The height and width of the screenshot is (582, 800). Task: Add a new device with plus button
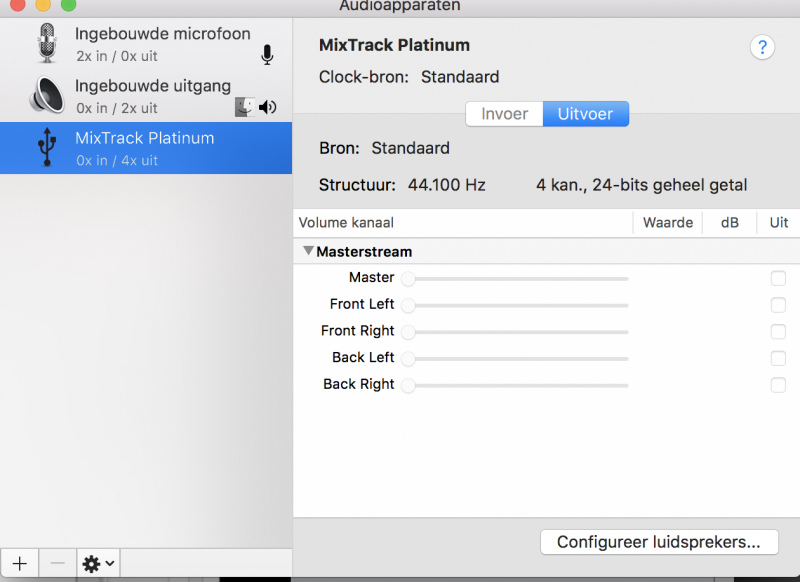pyautogui.click(x=19, y=564)
